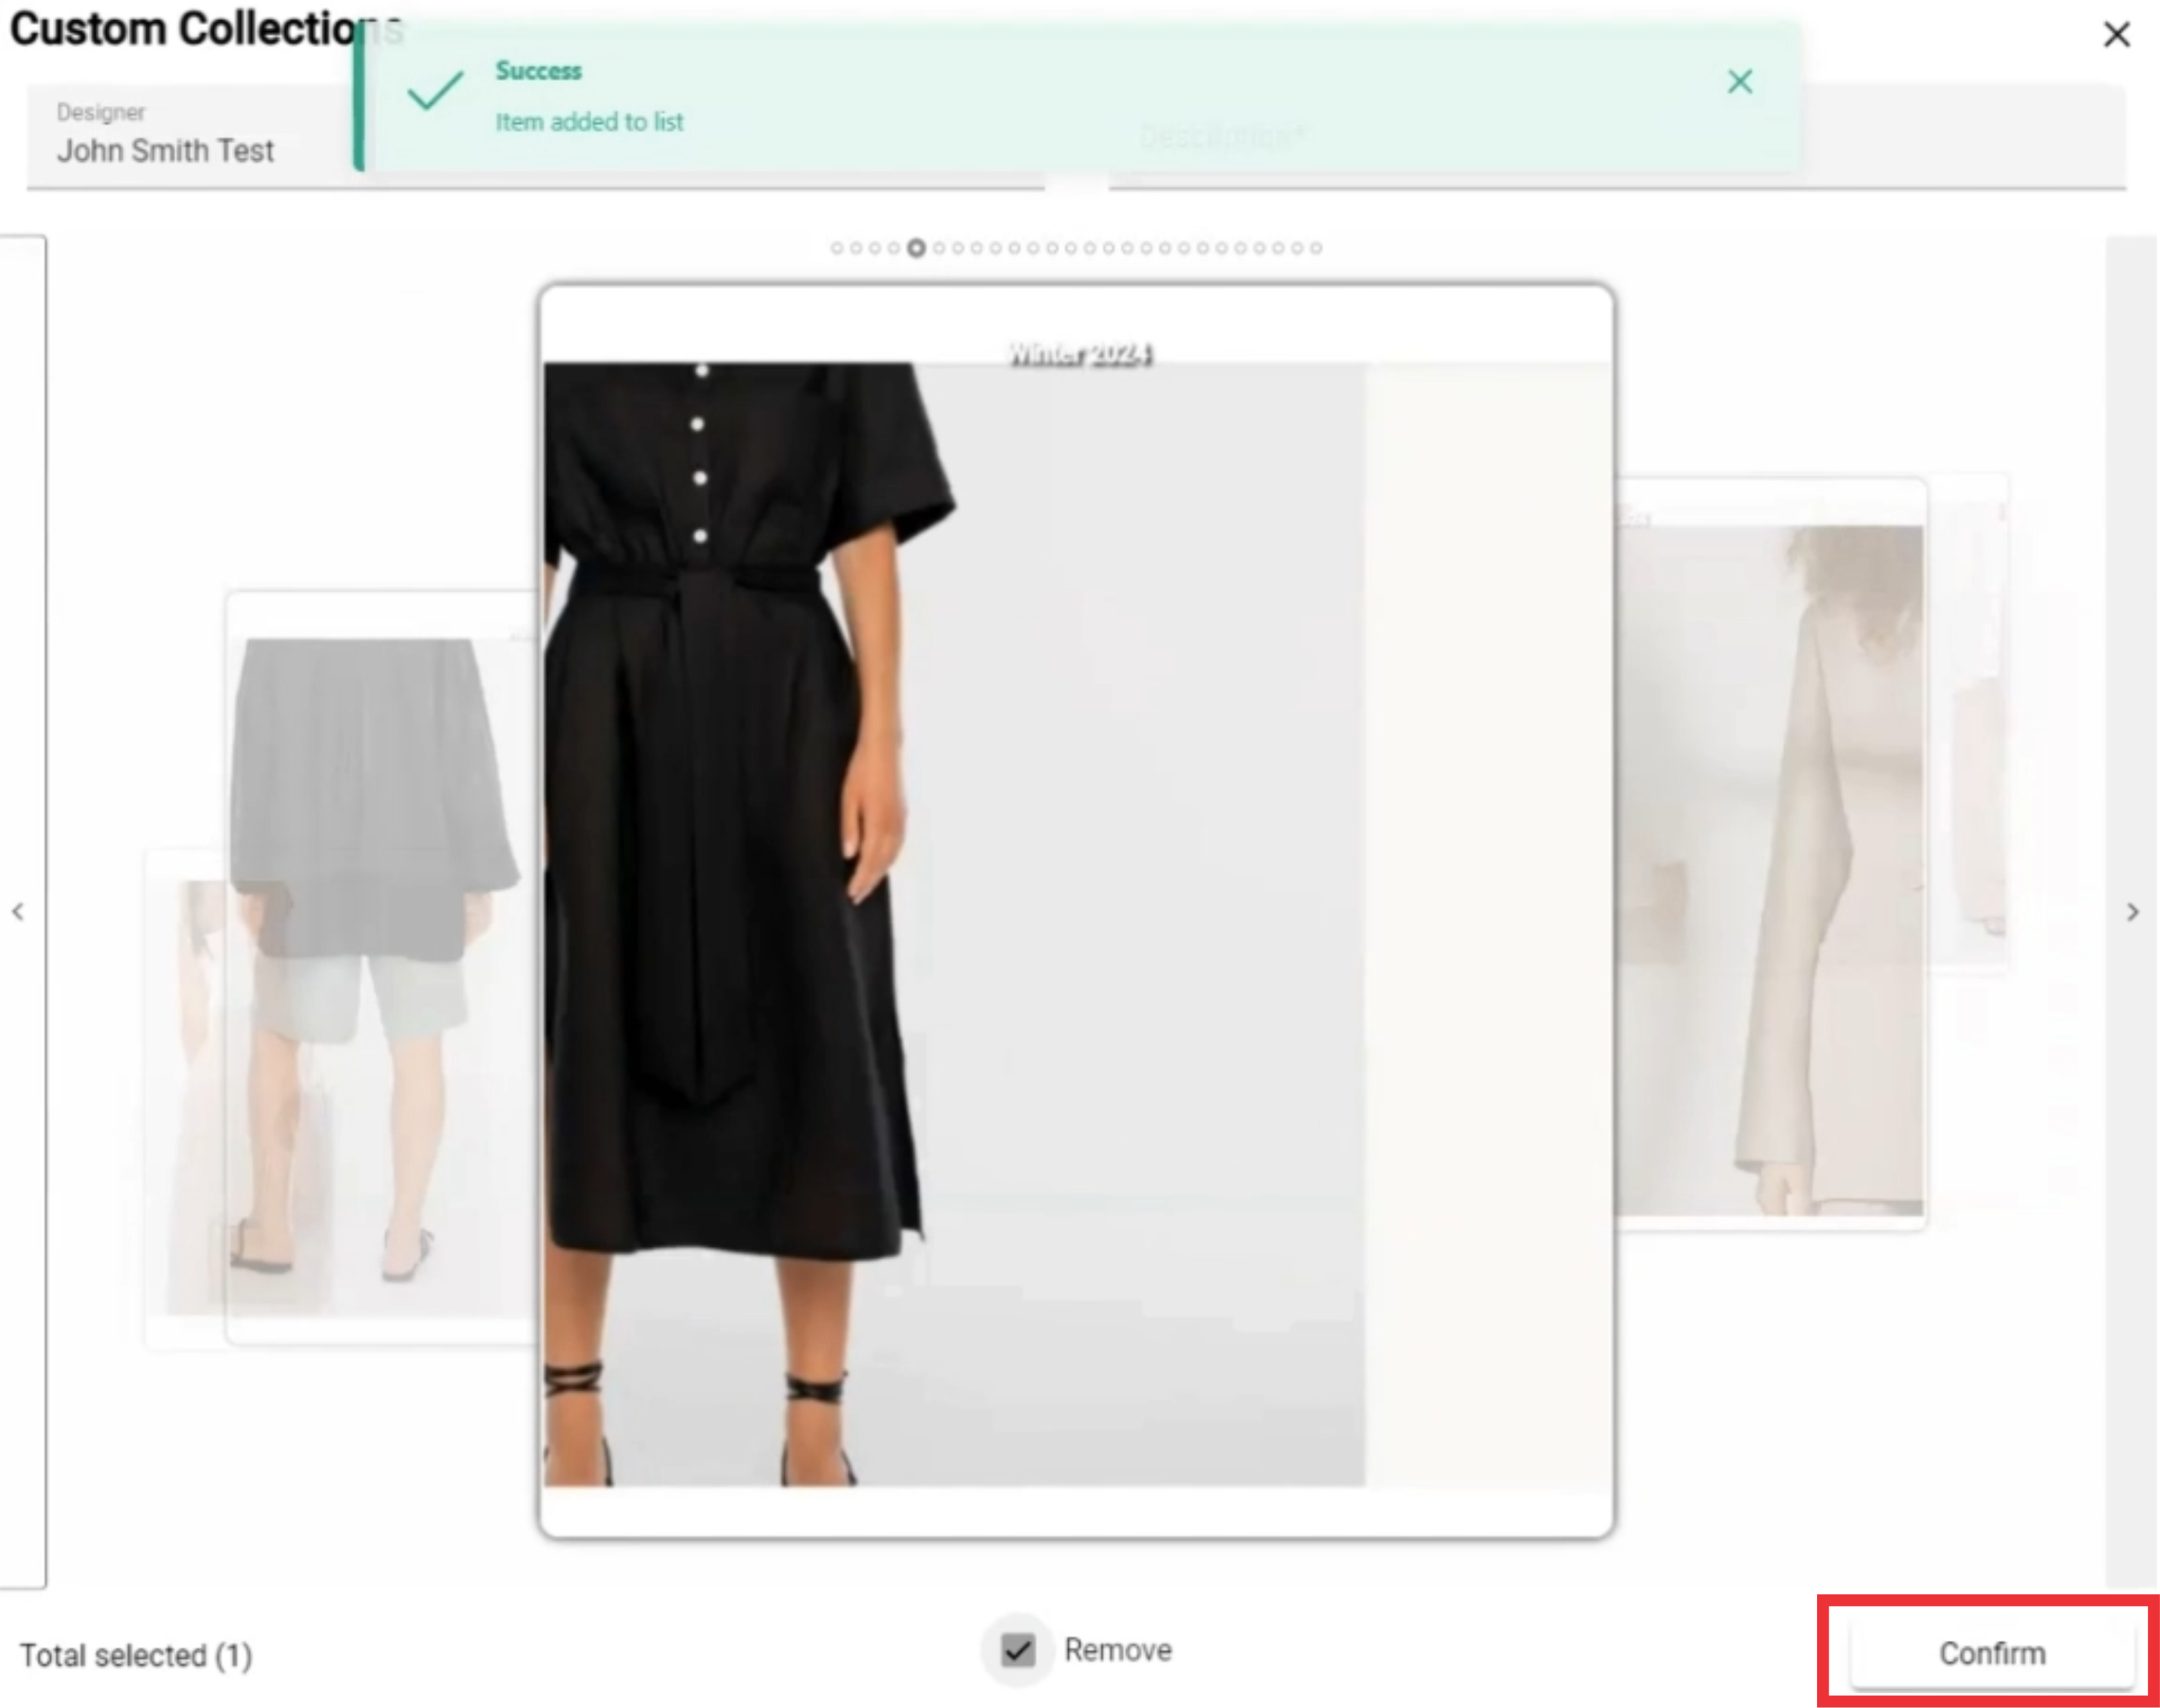Click the Winter 2024 card title
The height and width of the screenshot is (1708, 2160).
pos(1080,354)
